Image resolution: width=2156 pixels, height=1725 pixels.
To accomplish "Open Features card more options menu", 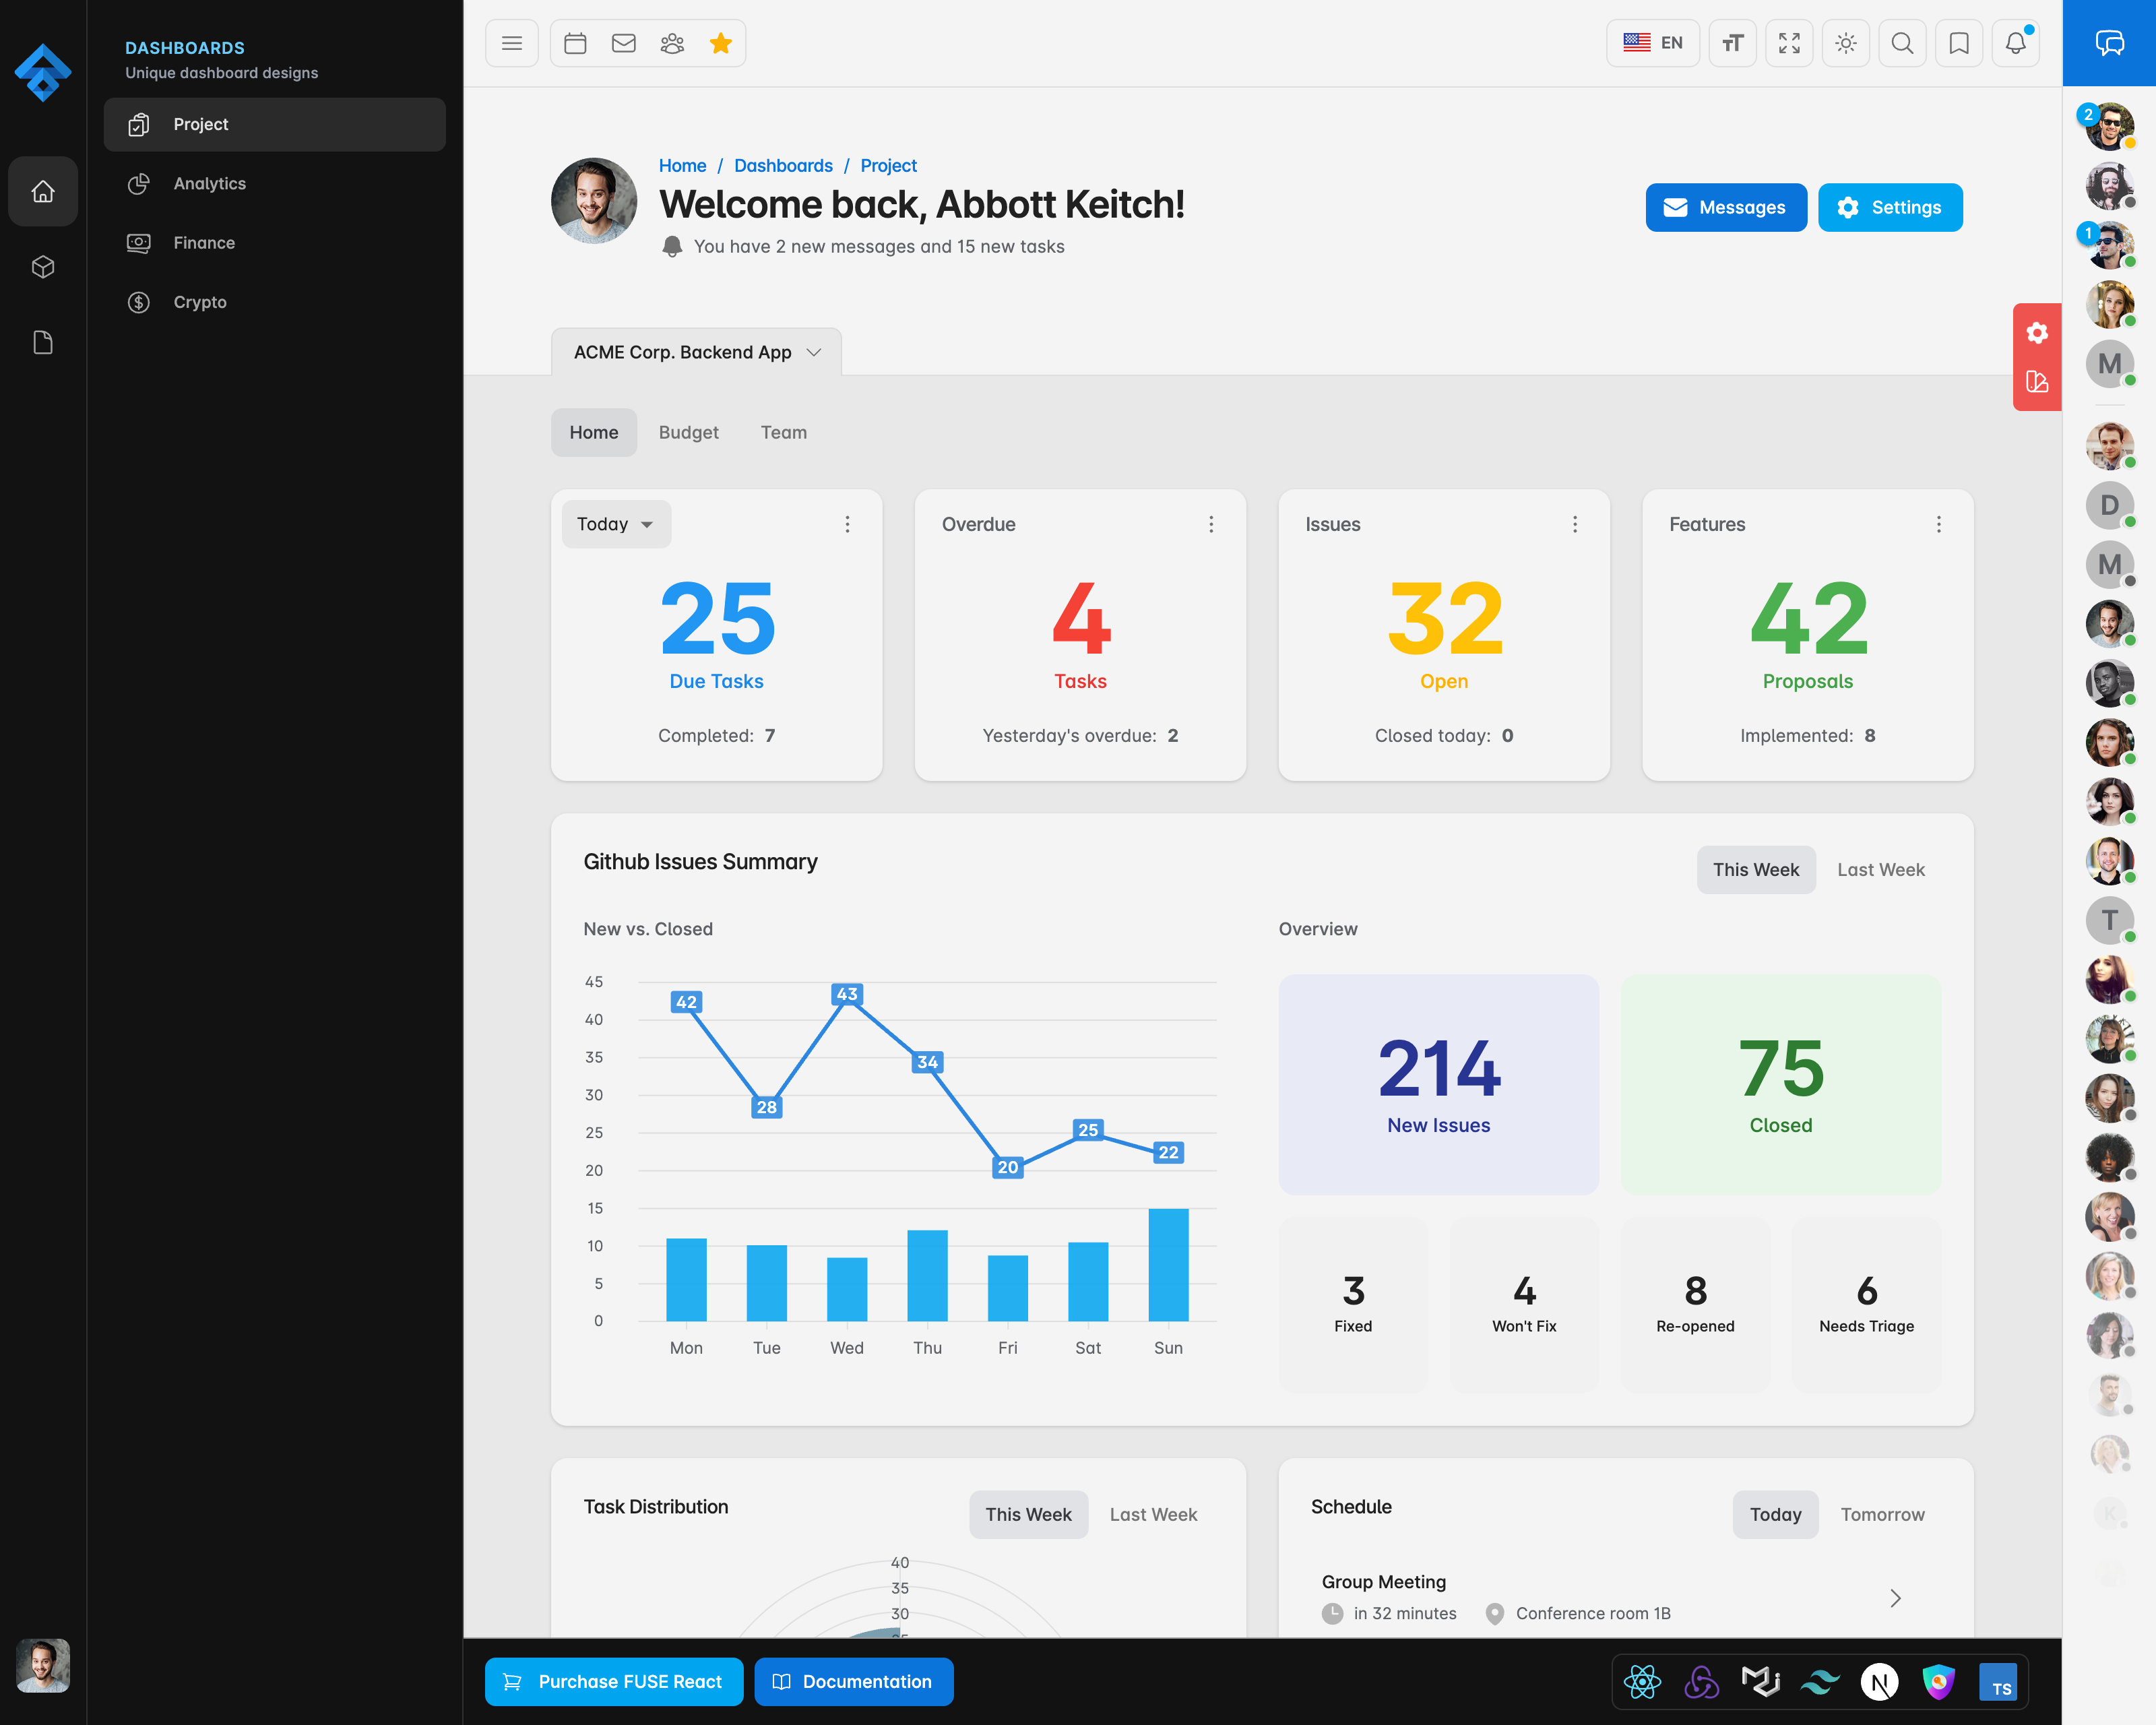I will [x=1939, y=524].
